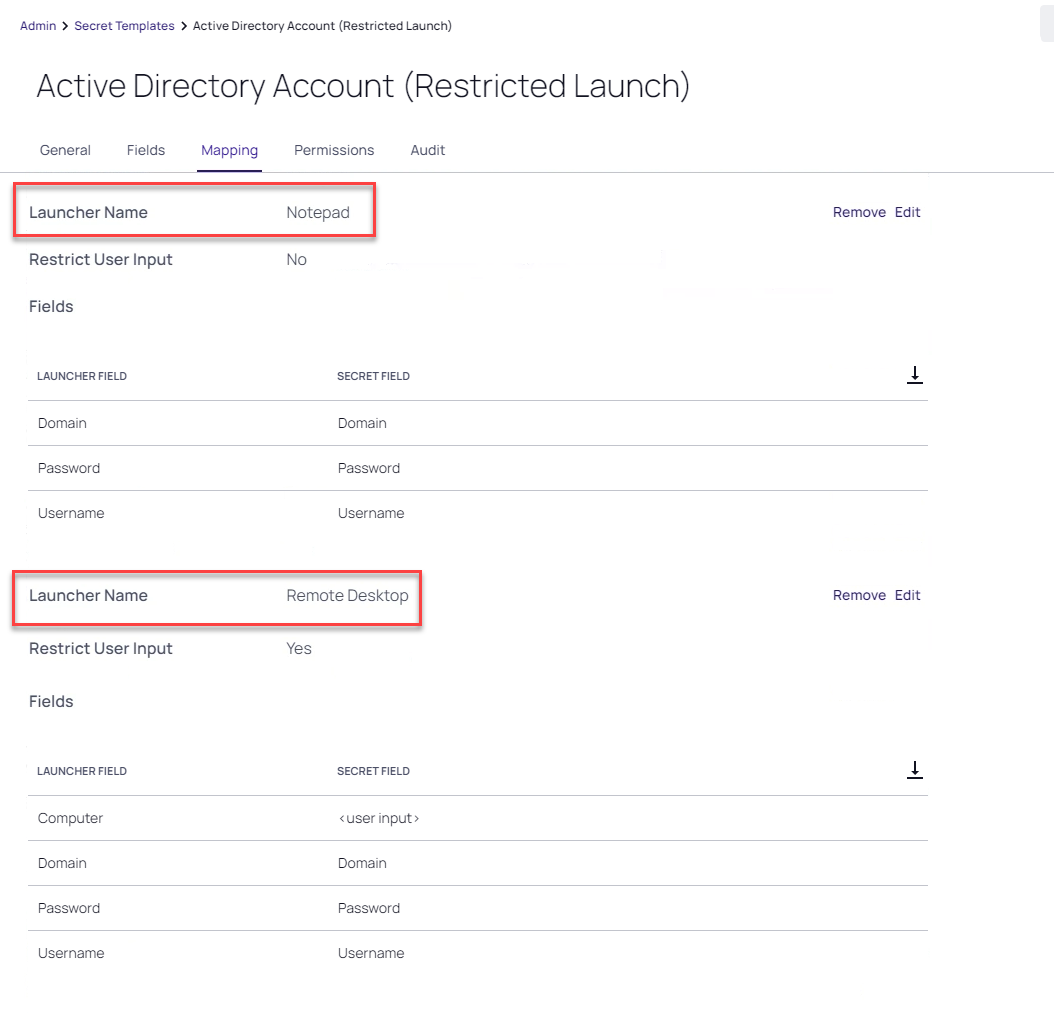The height and width of the screenshot is (1013, 1054).
Task: Open the General tab
Action: tap(65, 150)
